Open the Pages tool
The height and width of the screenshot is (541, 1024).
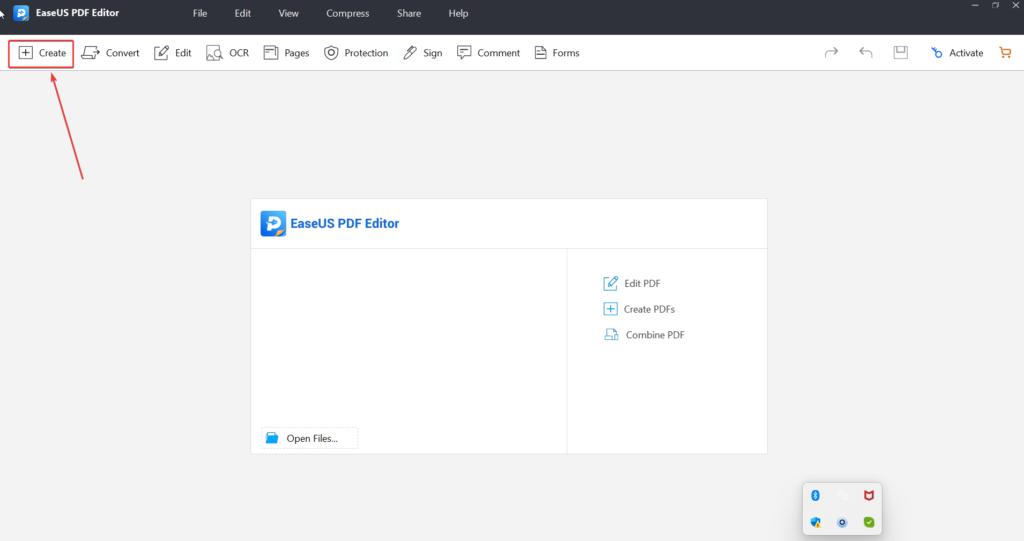286,53
